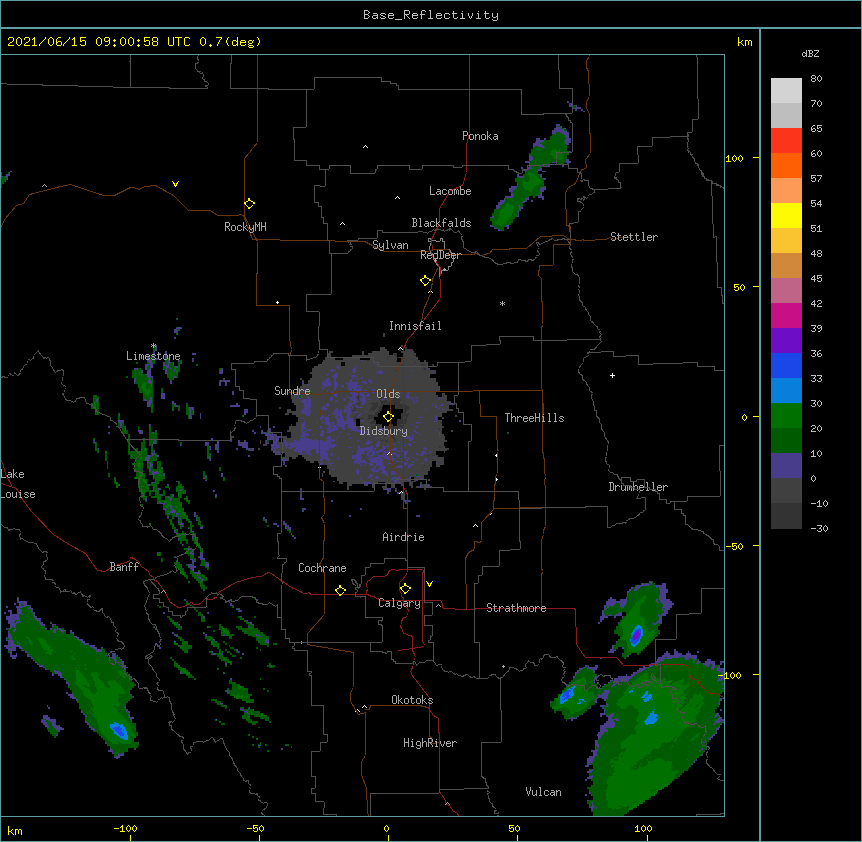Click the Innisfail label
This screenshot has width=862, height=842.
(x=415, y=326)
